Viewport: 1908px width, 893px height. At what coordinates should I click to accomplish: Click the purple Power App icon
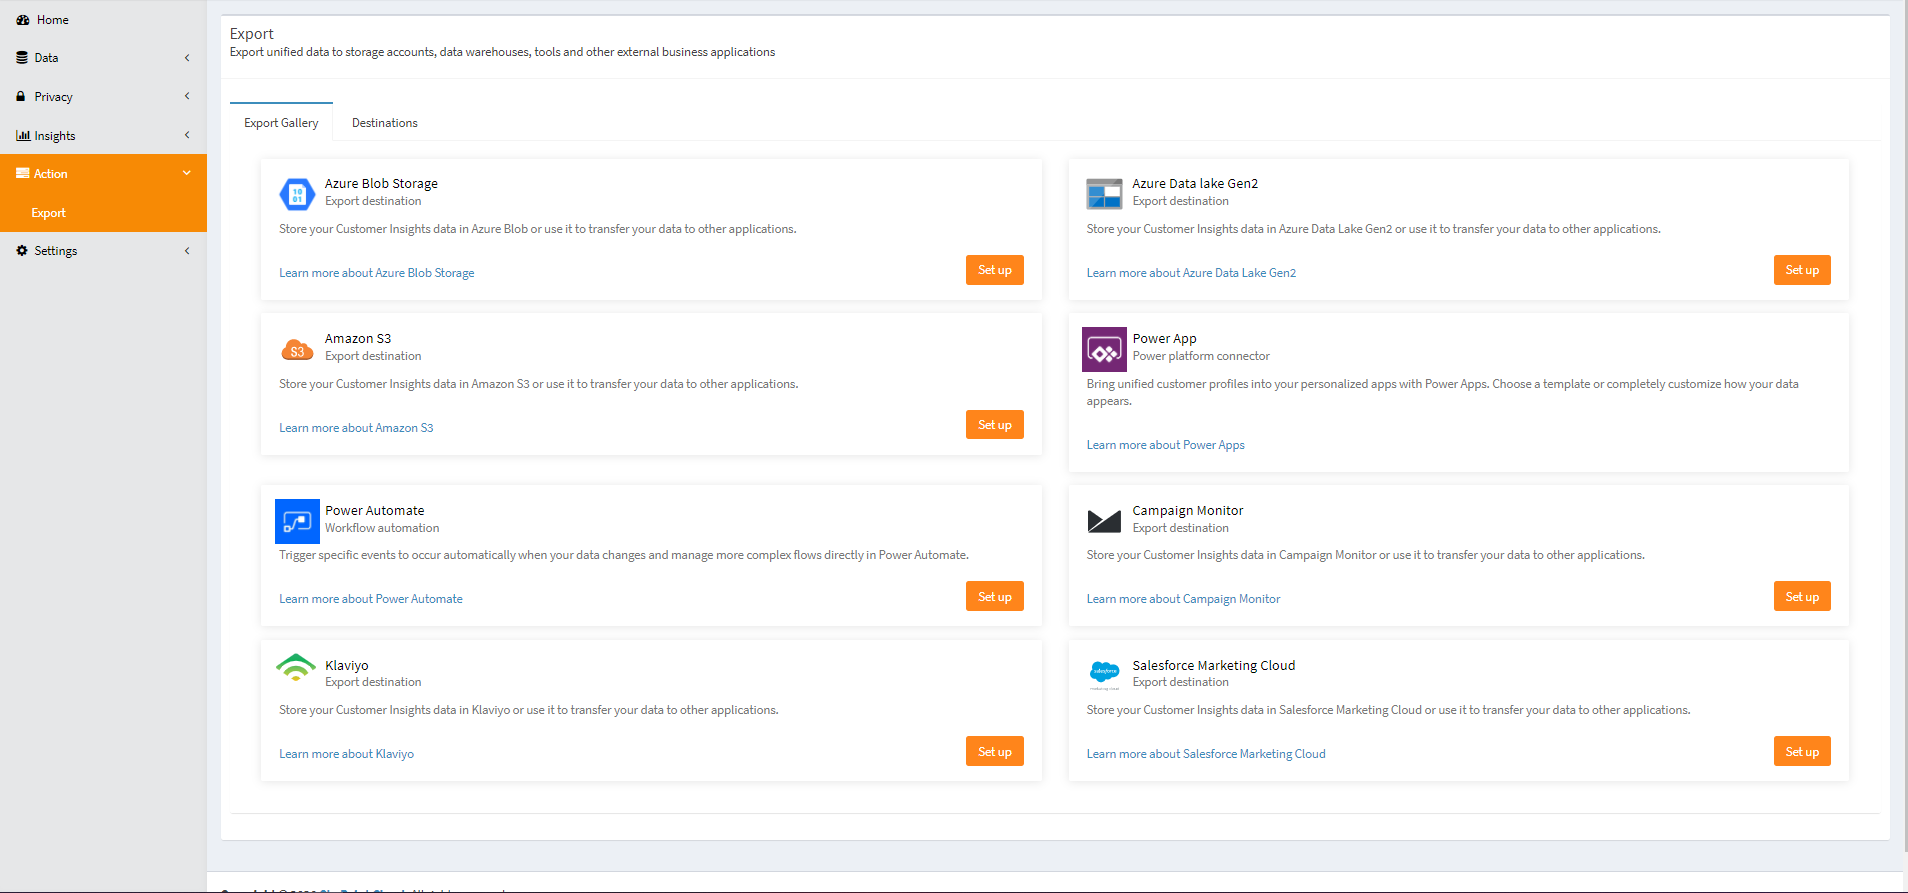(x=1104, y=350)
